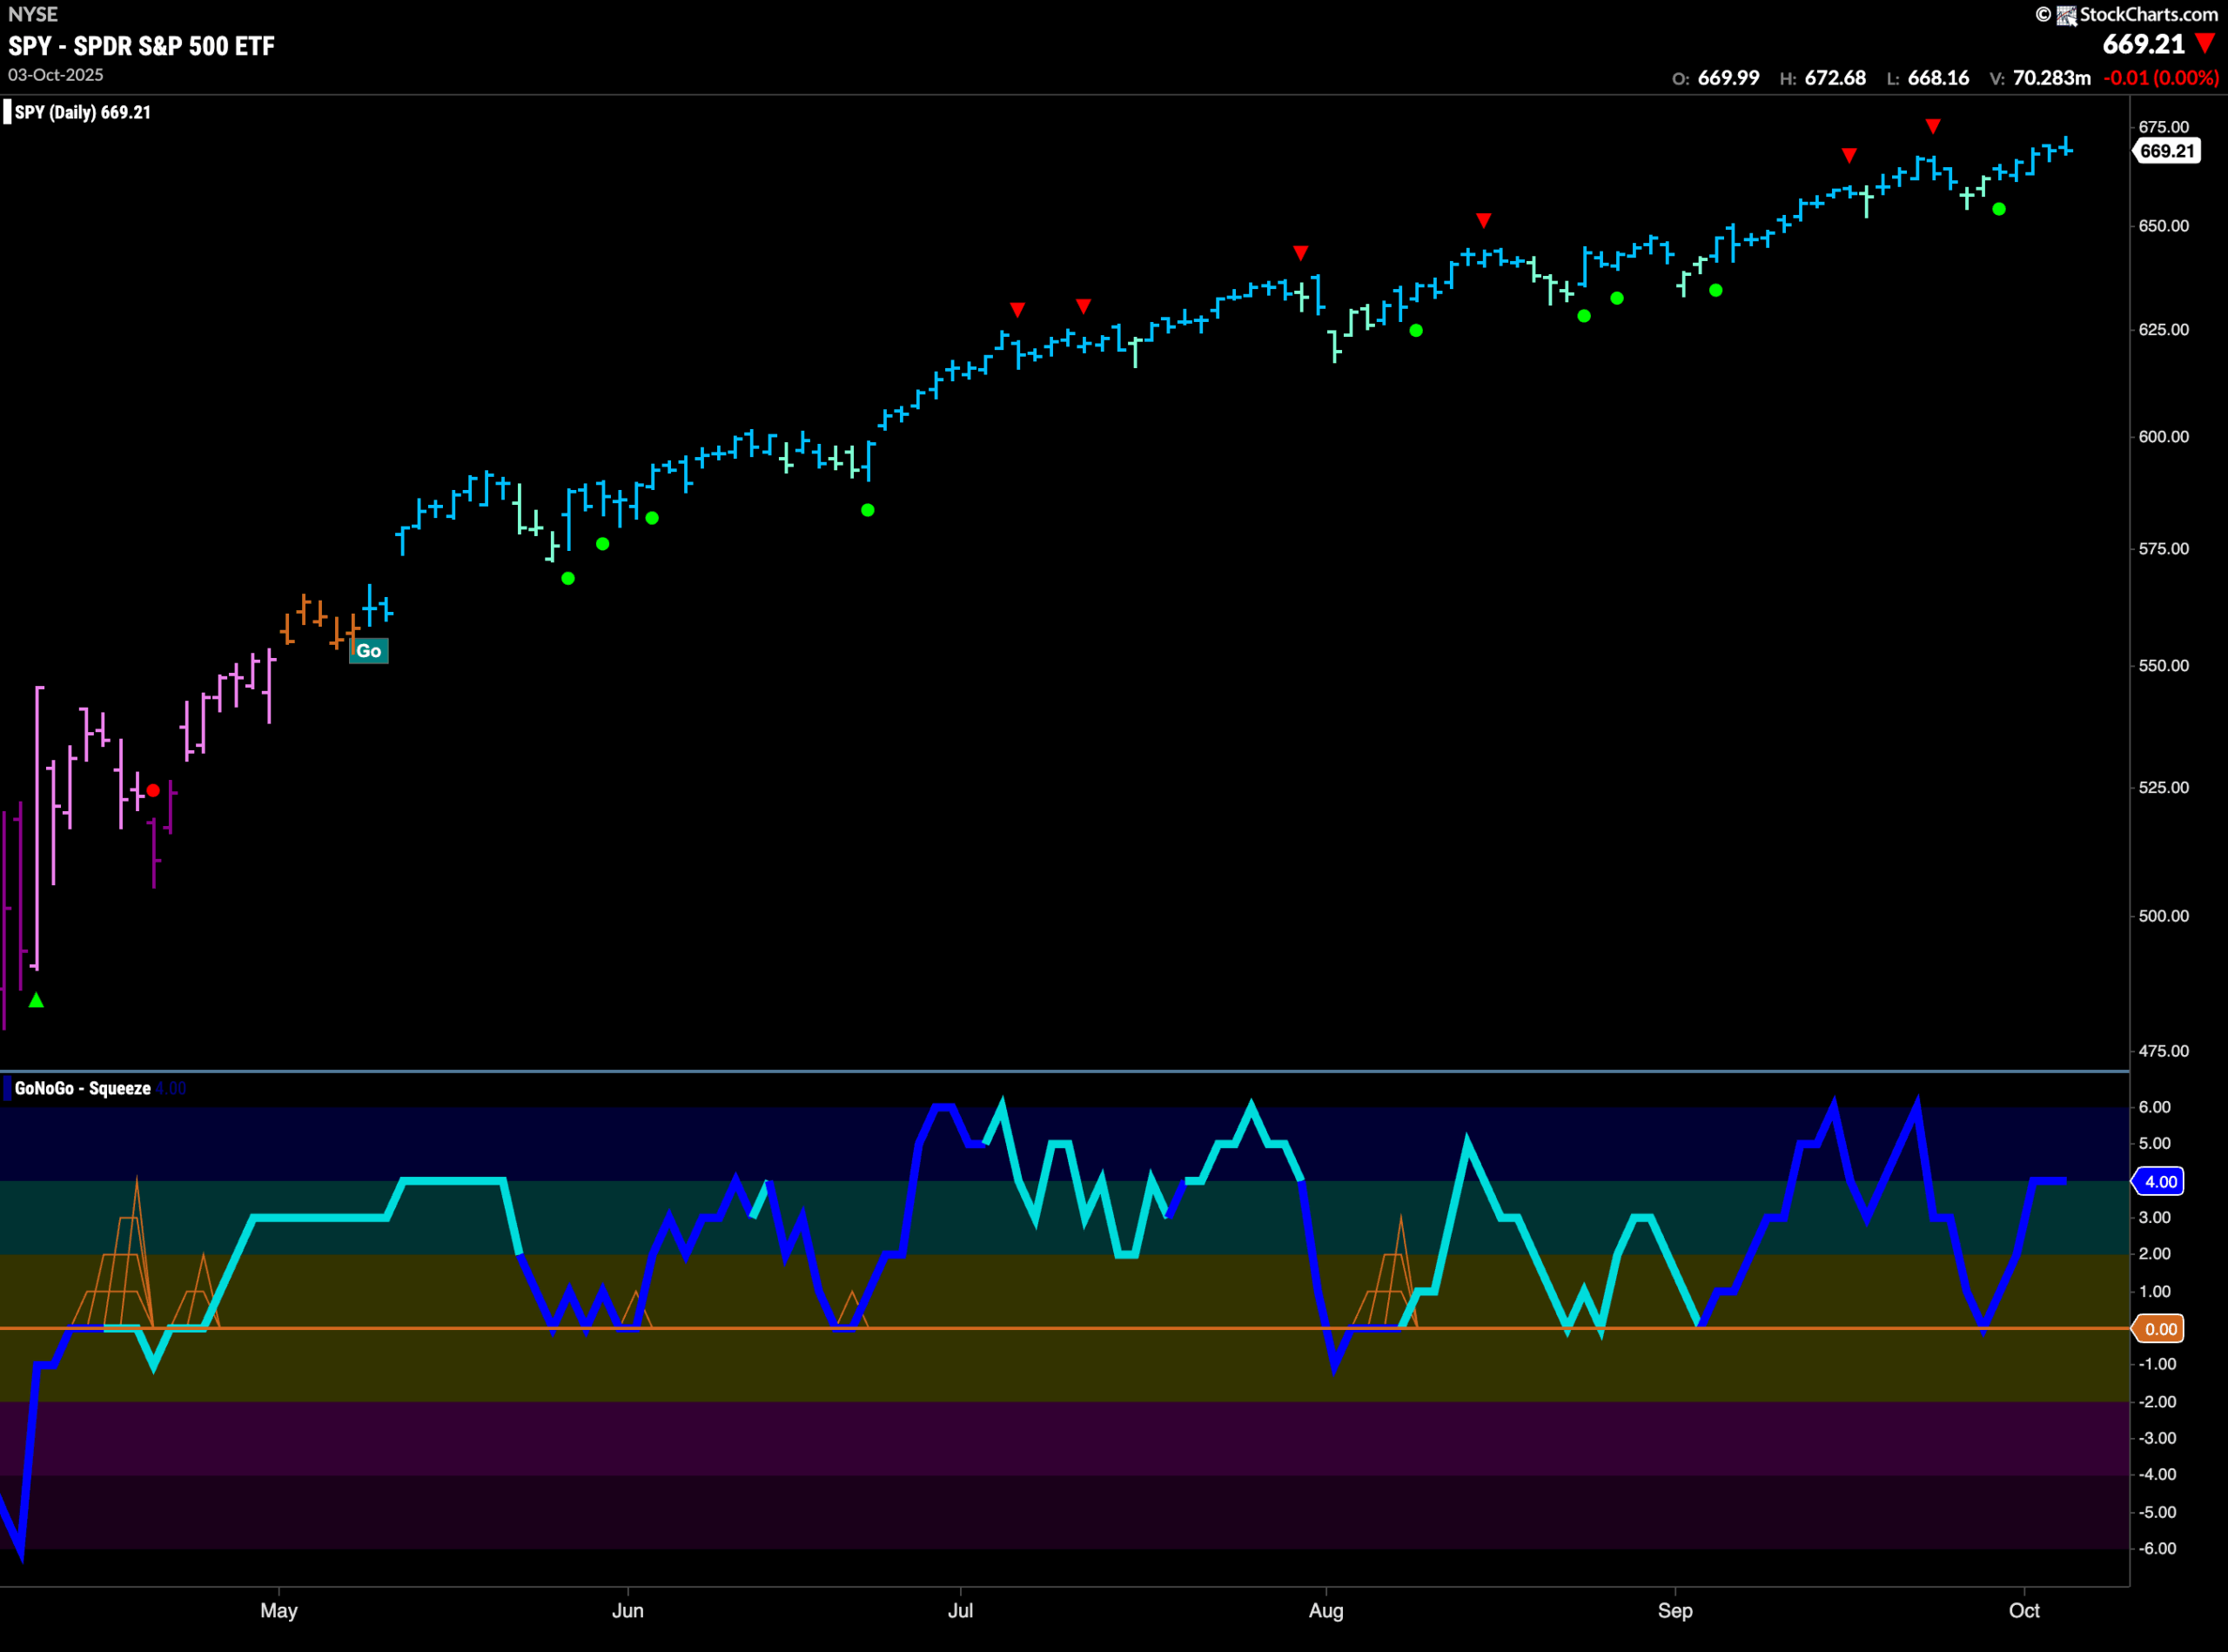The width and height of the screenshot is (2228, 1652).
Task: Click the red down arrow beside 669.21 price
Action: click(2205, 43)
